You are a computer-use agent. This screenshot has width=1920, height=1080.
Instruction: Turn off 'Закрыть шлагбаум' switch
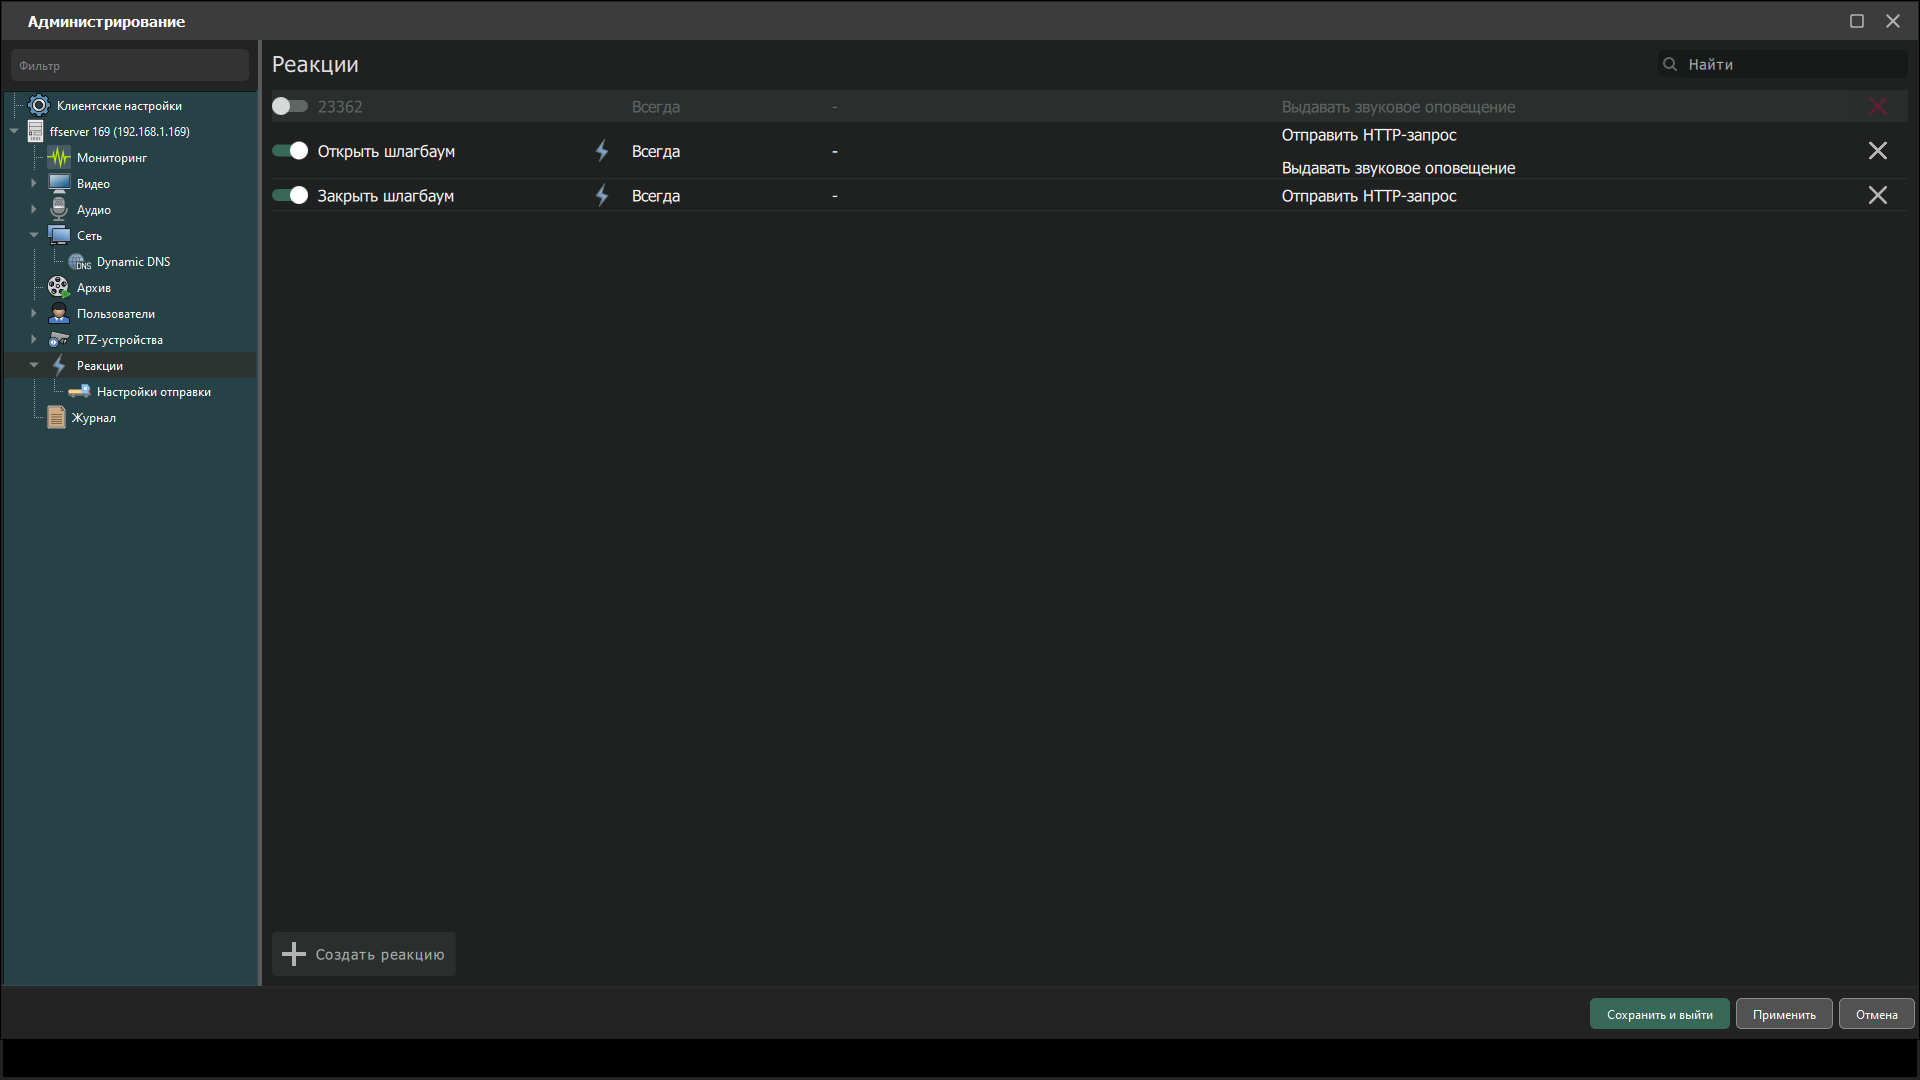coord(290,196)
